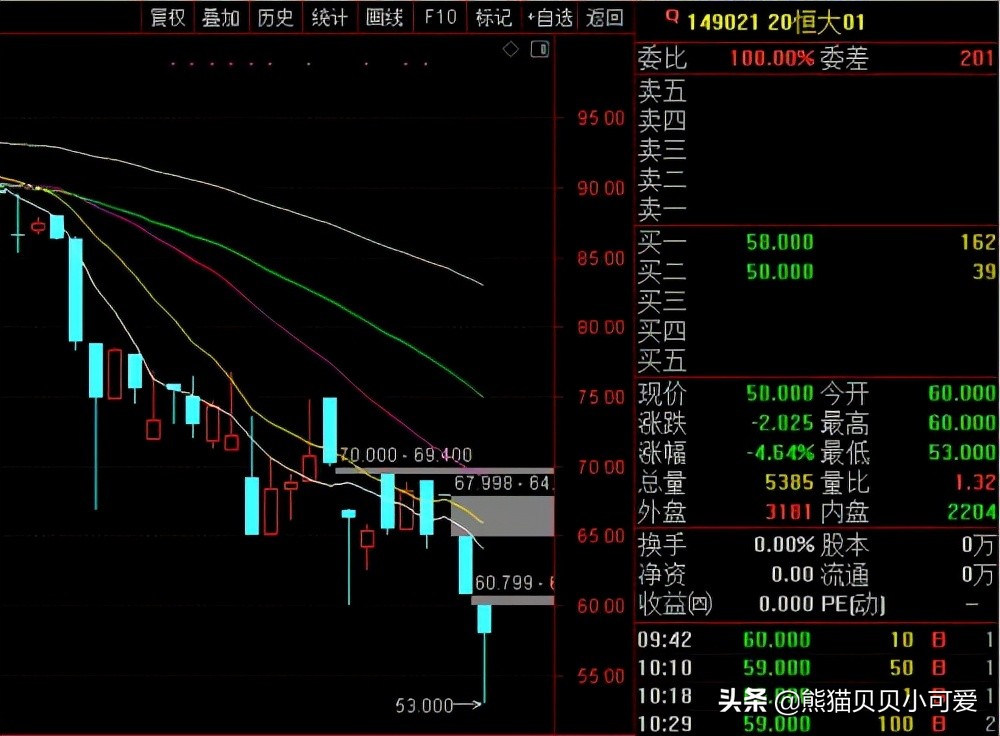The width and height of the screenshot is (1000, 736).
Task: Click the diamond icon above the chart
Action: (x=511, y=49)
